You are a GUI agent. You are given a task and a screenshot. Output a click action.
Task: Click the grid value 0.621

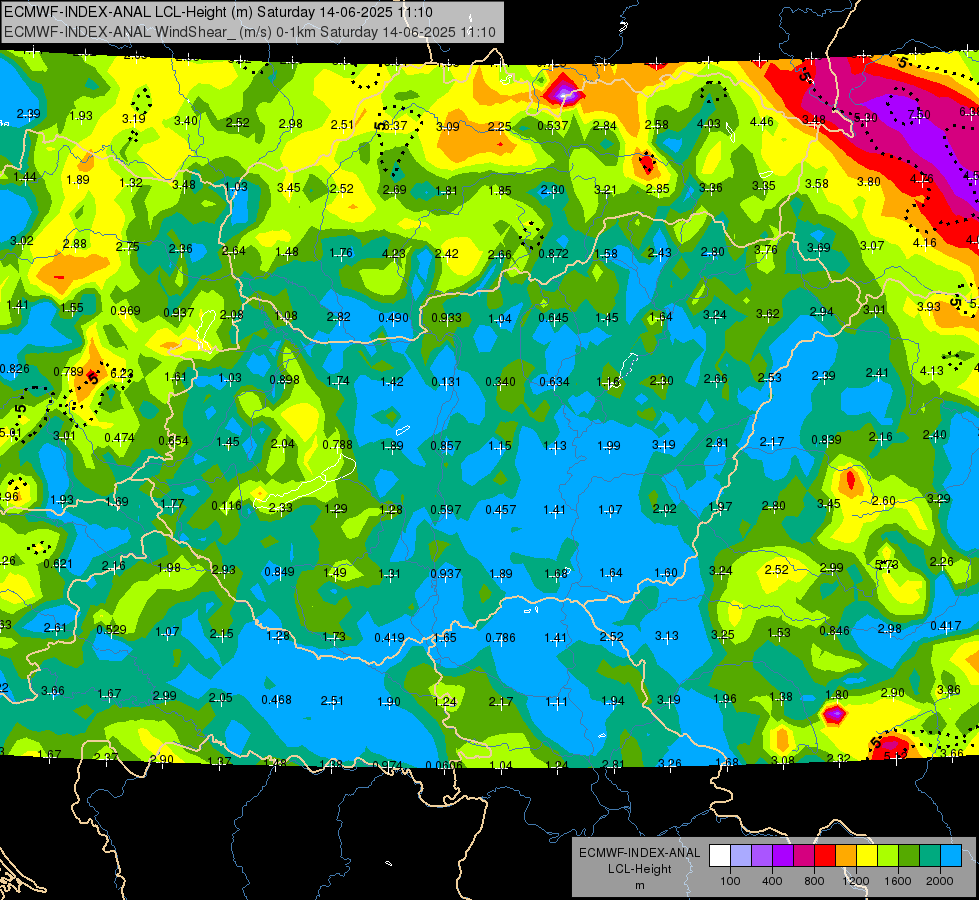click(58, 564)
